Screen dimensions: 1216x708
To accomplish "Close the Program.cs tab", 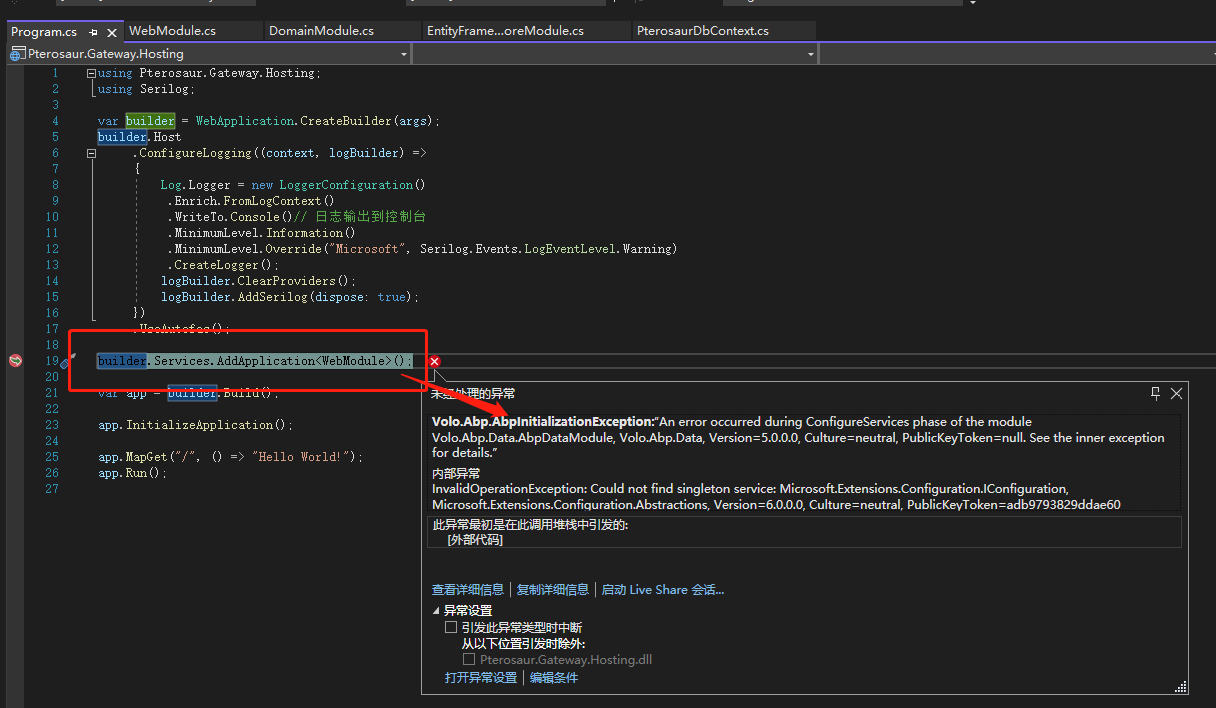I will point(110,31).
